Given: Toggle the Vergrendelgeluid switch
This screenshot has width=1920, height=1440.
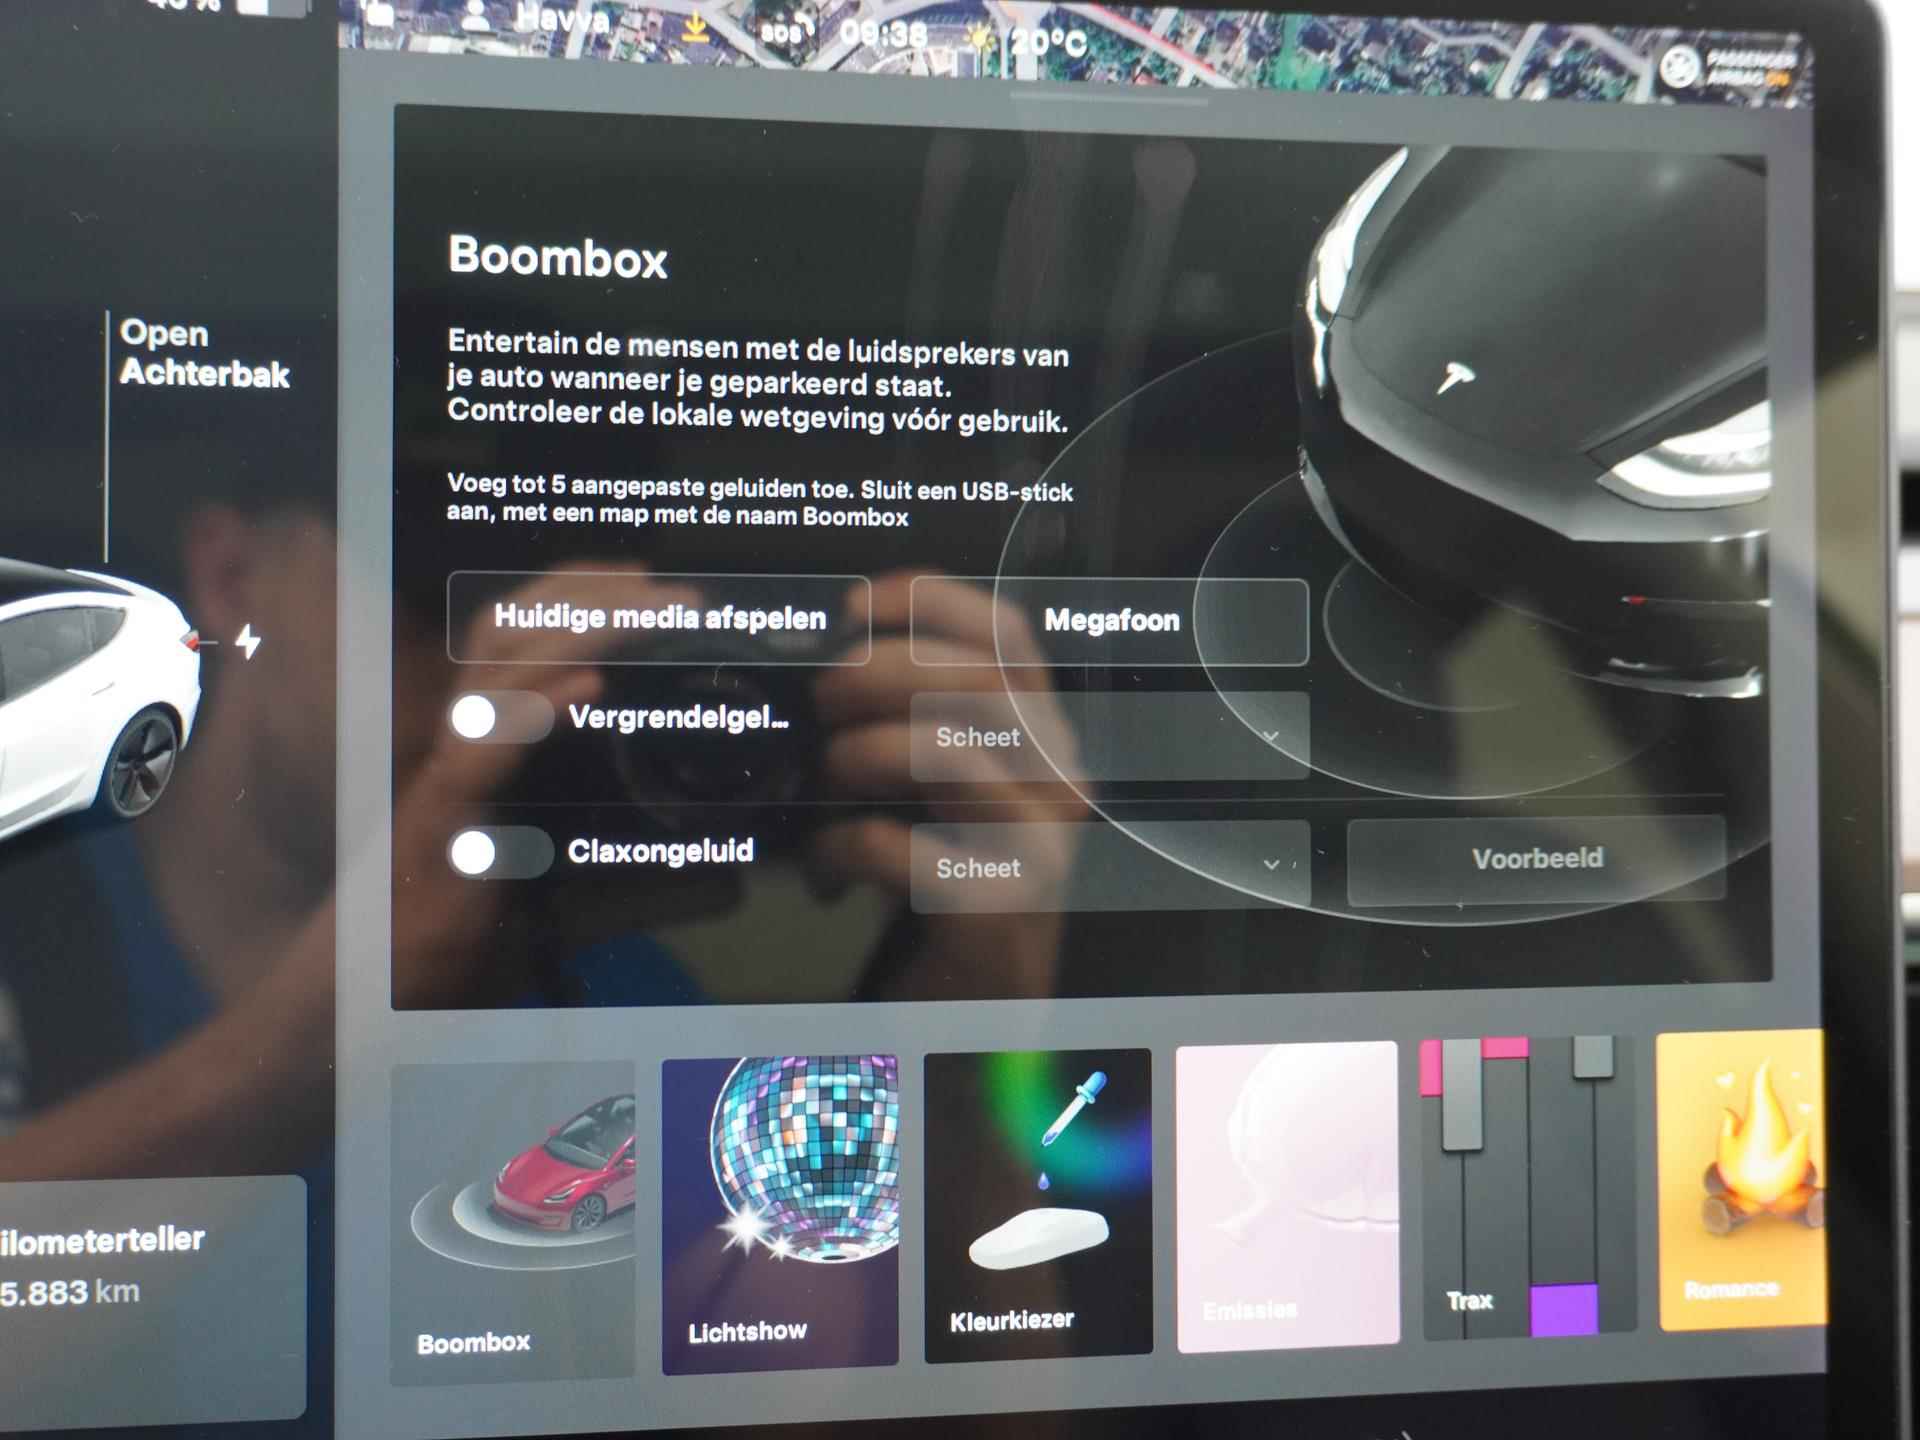Looking at the screenshot, I should [500, 717].
